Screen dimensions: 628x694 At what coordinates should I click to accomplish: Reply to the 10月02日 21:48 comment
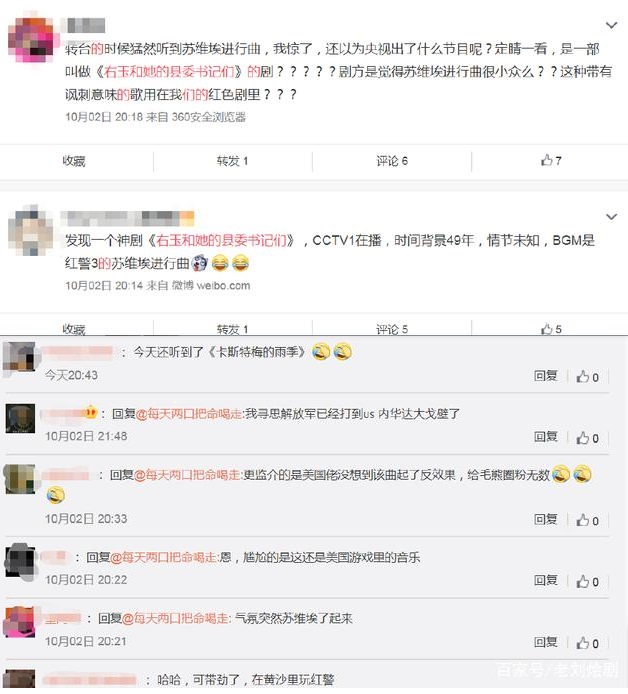(545, 437)
